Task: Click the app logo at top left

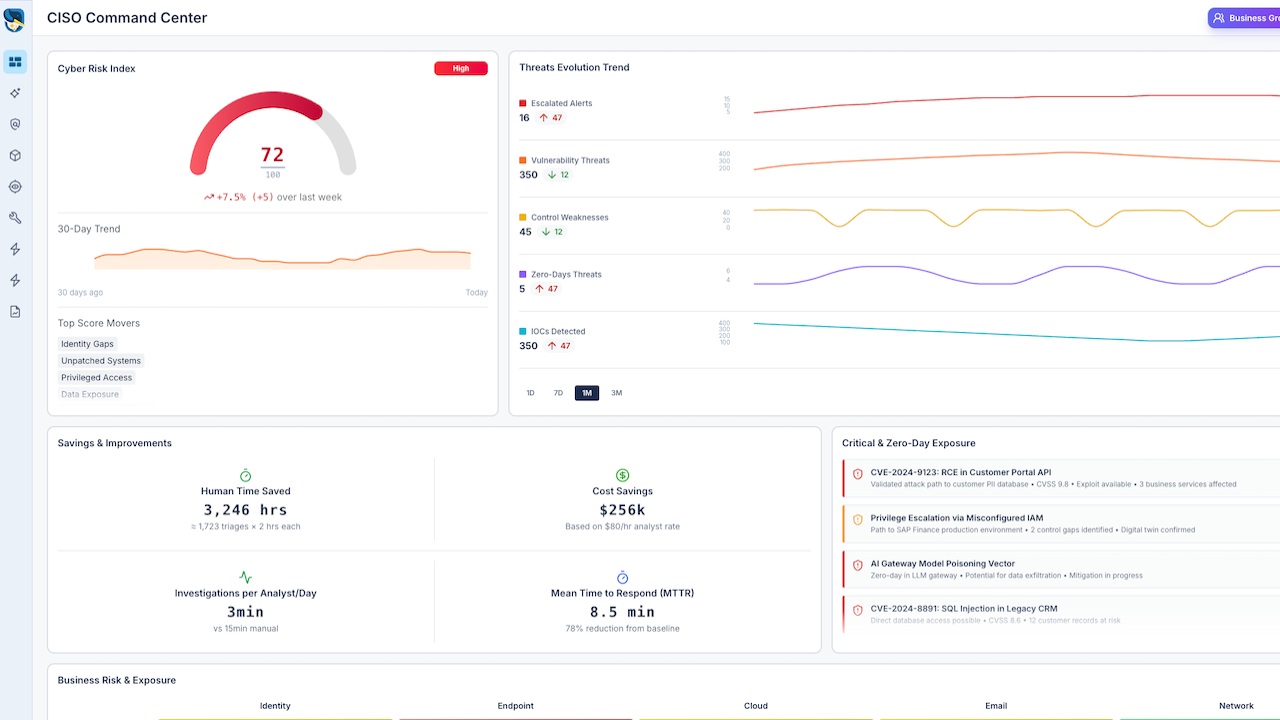Action: 14,19
